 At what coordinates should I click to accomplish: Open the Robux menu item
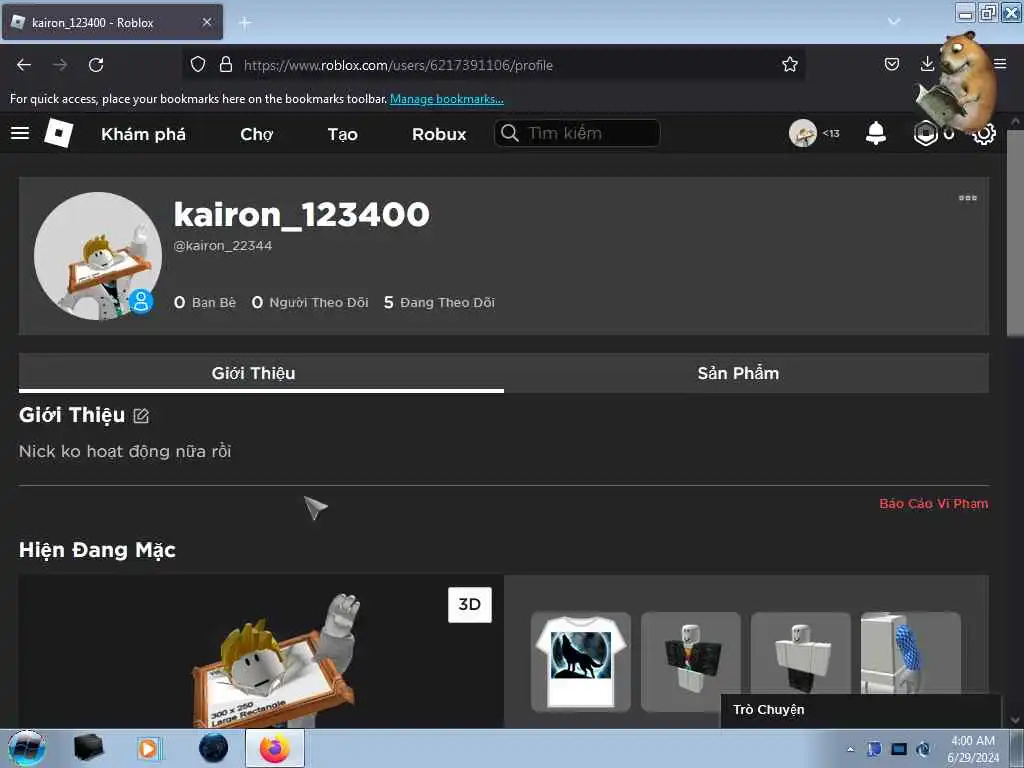(x=439, y=134)
